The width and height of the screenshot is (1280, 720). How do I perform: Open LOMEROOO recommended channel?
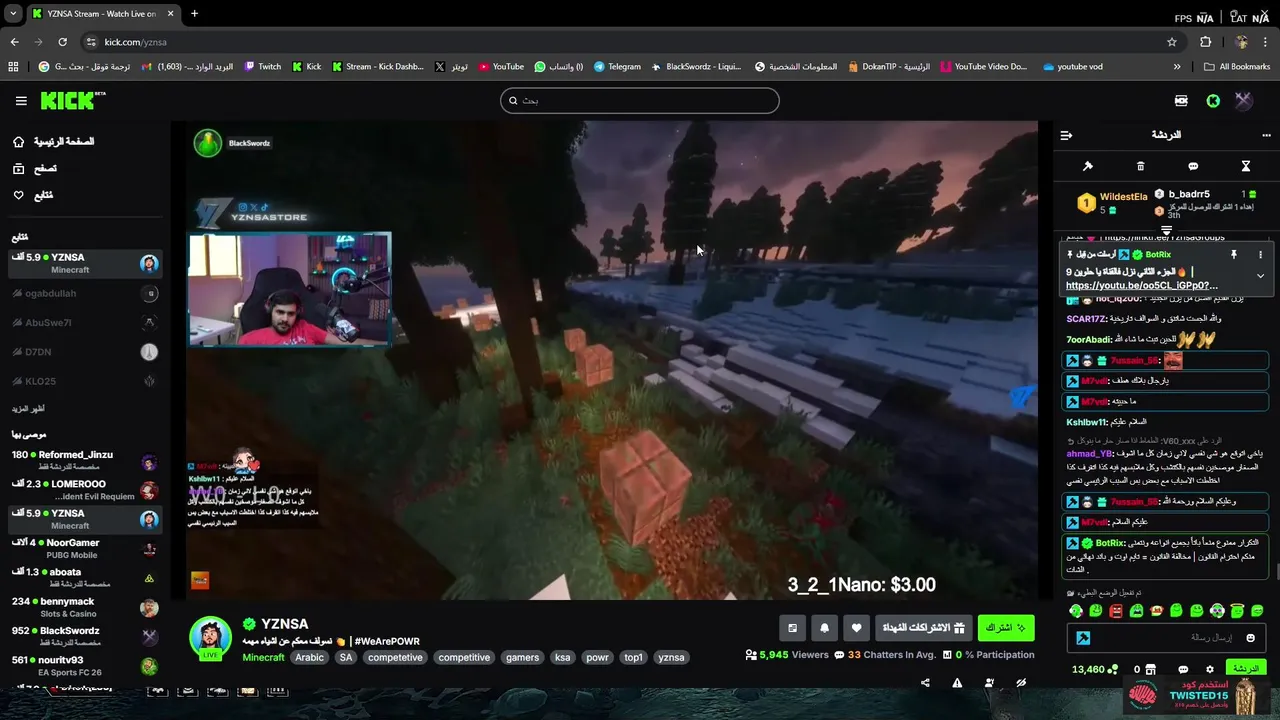[85, 490]
